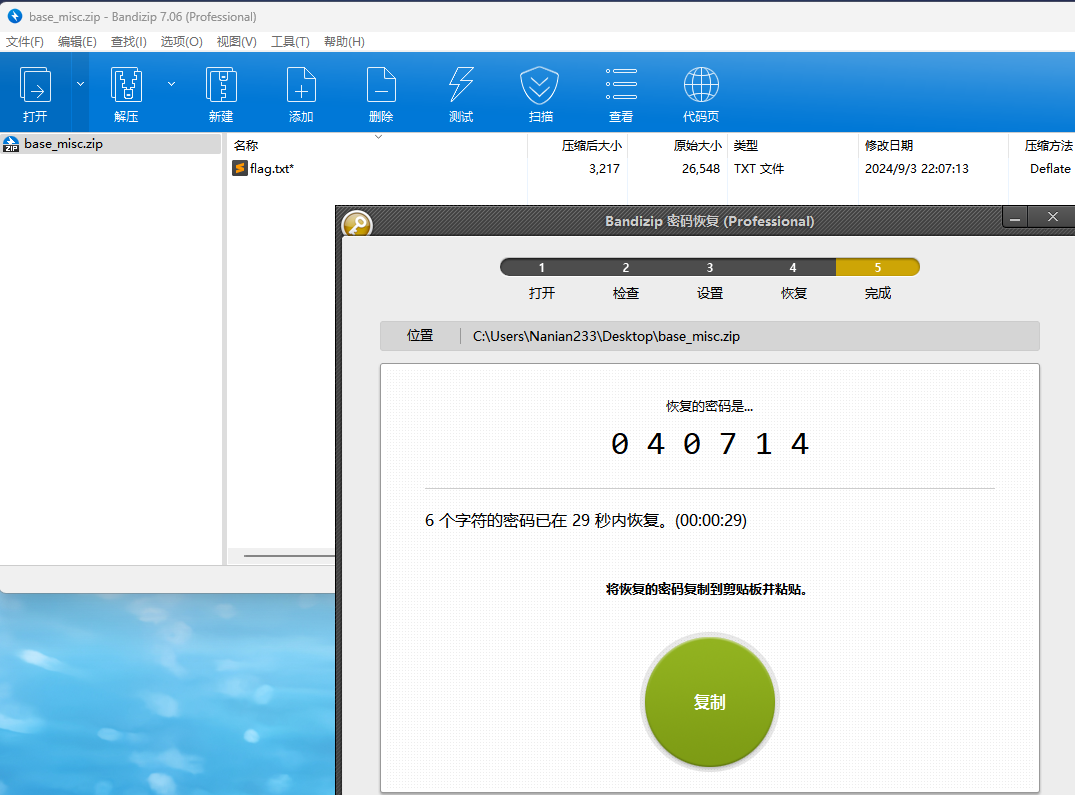Image resolution: width=1075 pixels, height=795 pixels.
Task: Click the 2024/9/3 22:07:13 date cell
Action: [x=917, y=169]
